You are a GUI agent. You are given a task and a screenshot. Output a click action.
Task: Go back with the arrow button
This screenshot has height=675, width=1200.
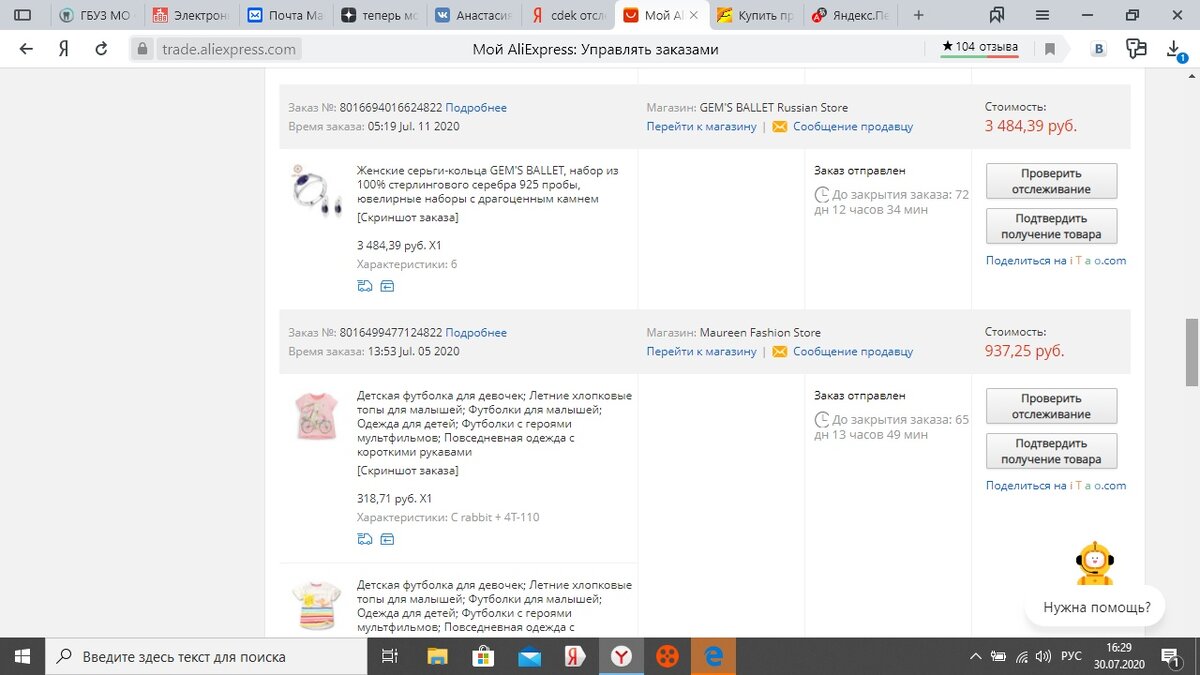pyautogui.click(x=27, y=49)
